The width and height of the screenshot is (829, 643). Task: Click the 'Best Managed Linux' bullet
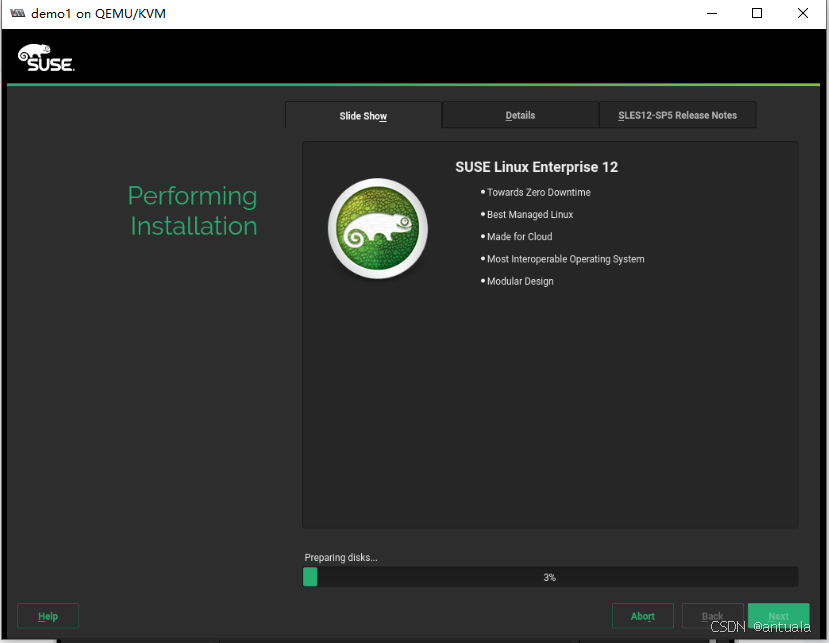pos(529,215)
